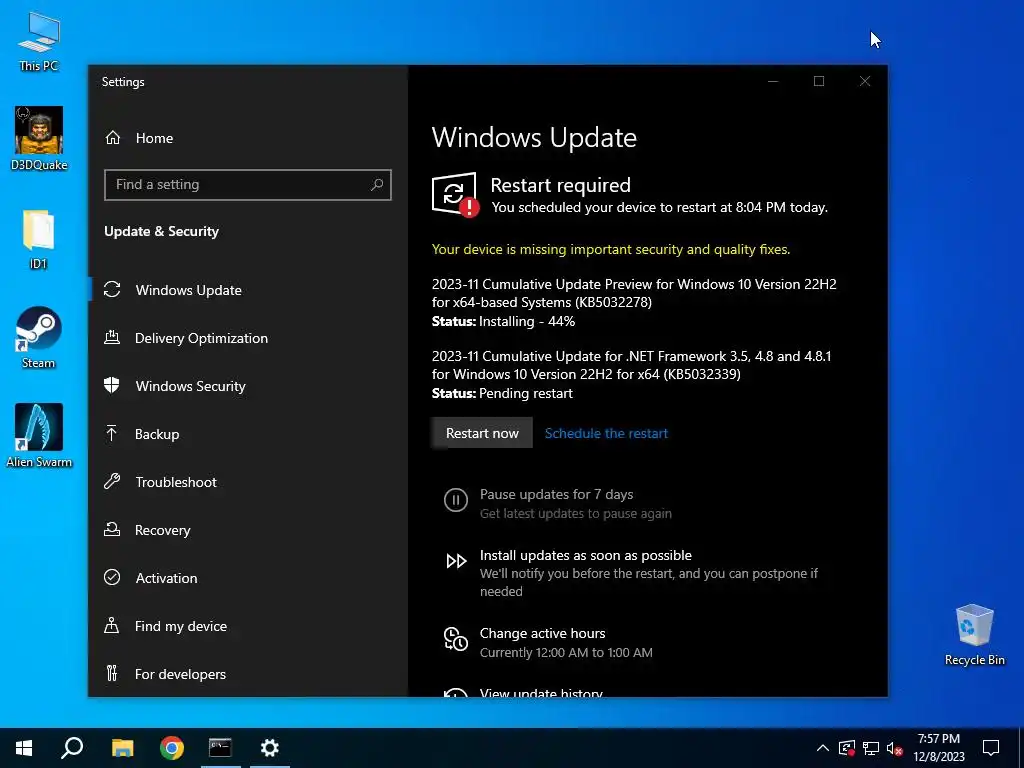This screenshot has width=1024, height=768.
Task: Click the Update & Security heading
Action: click(161, 231)
